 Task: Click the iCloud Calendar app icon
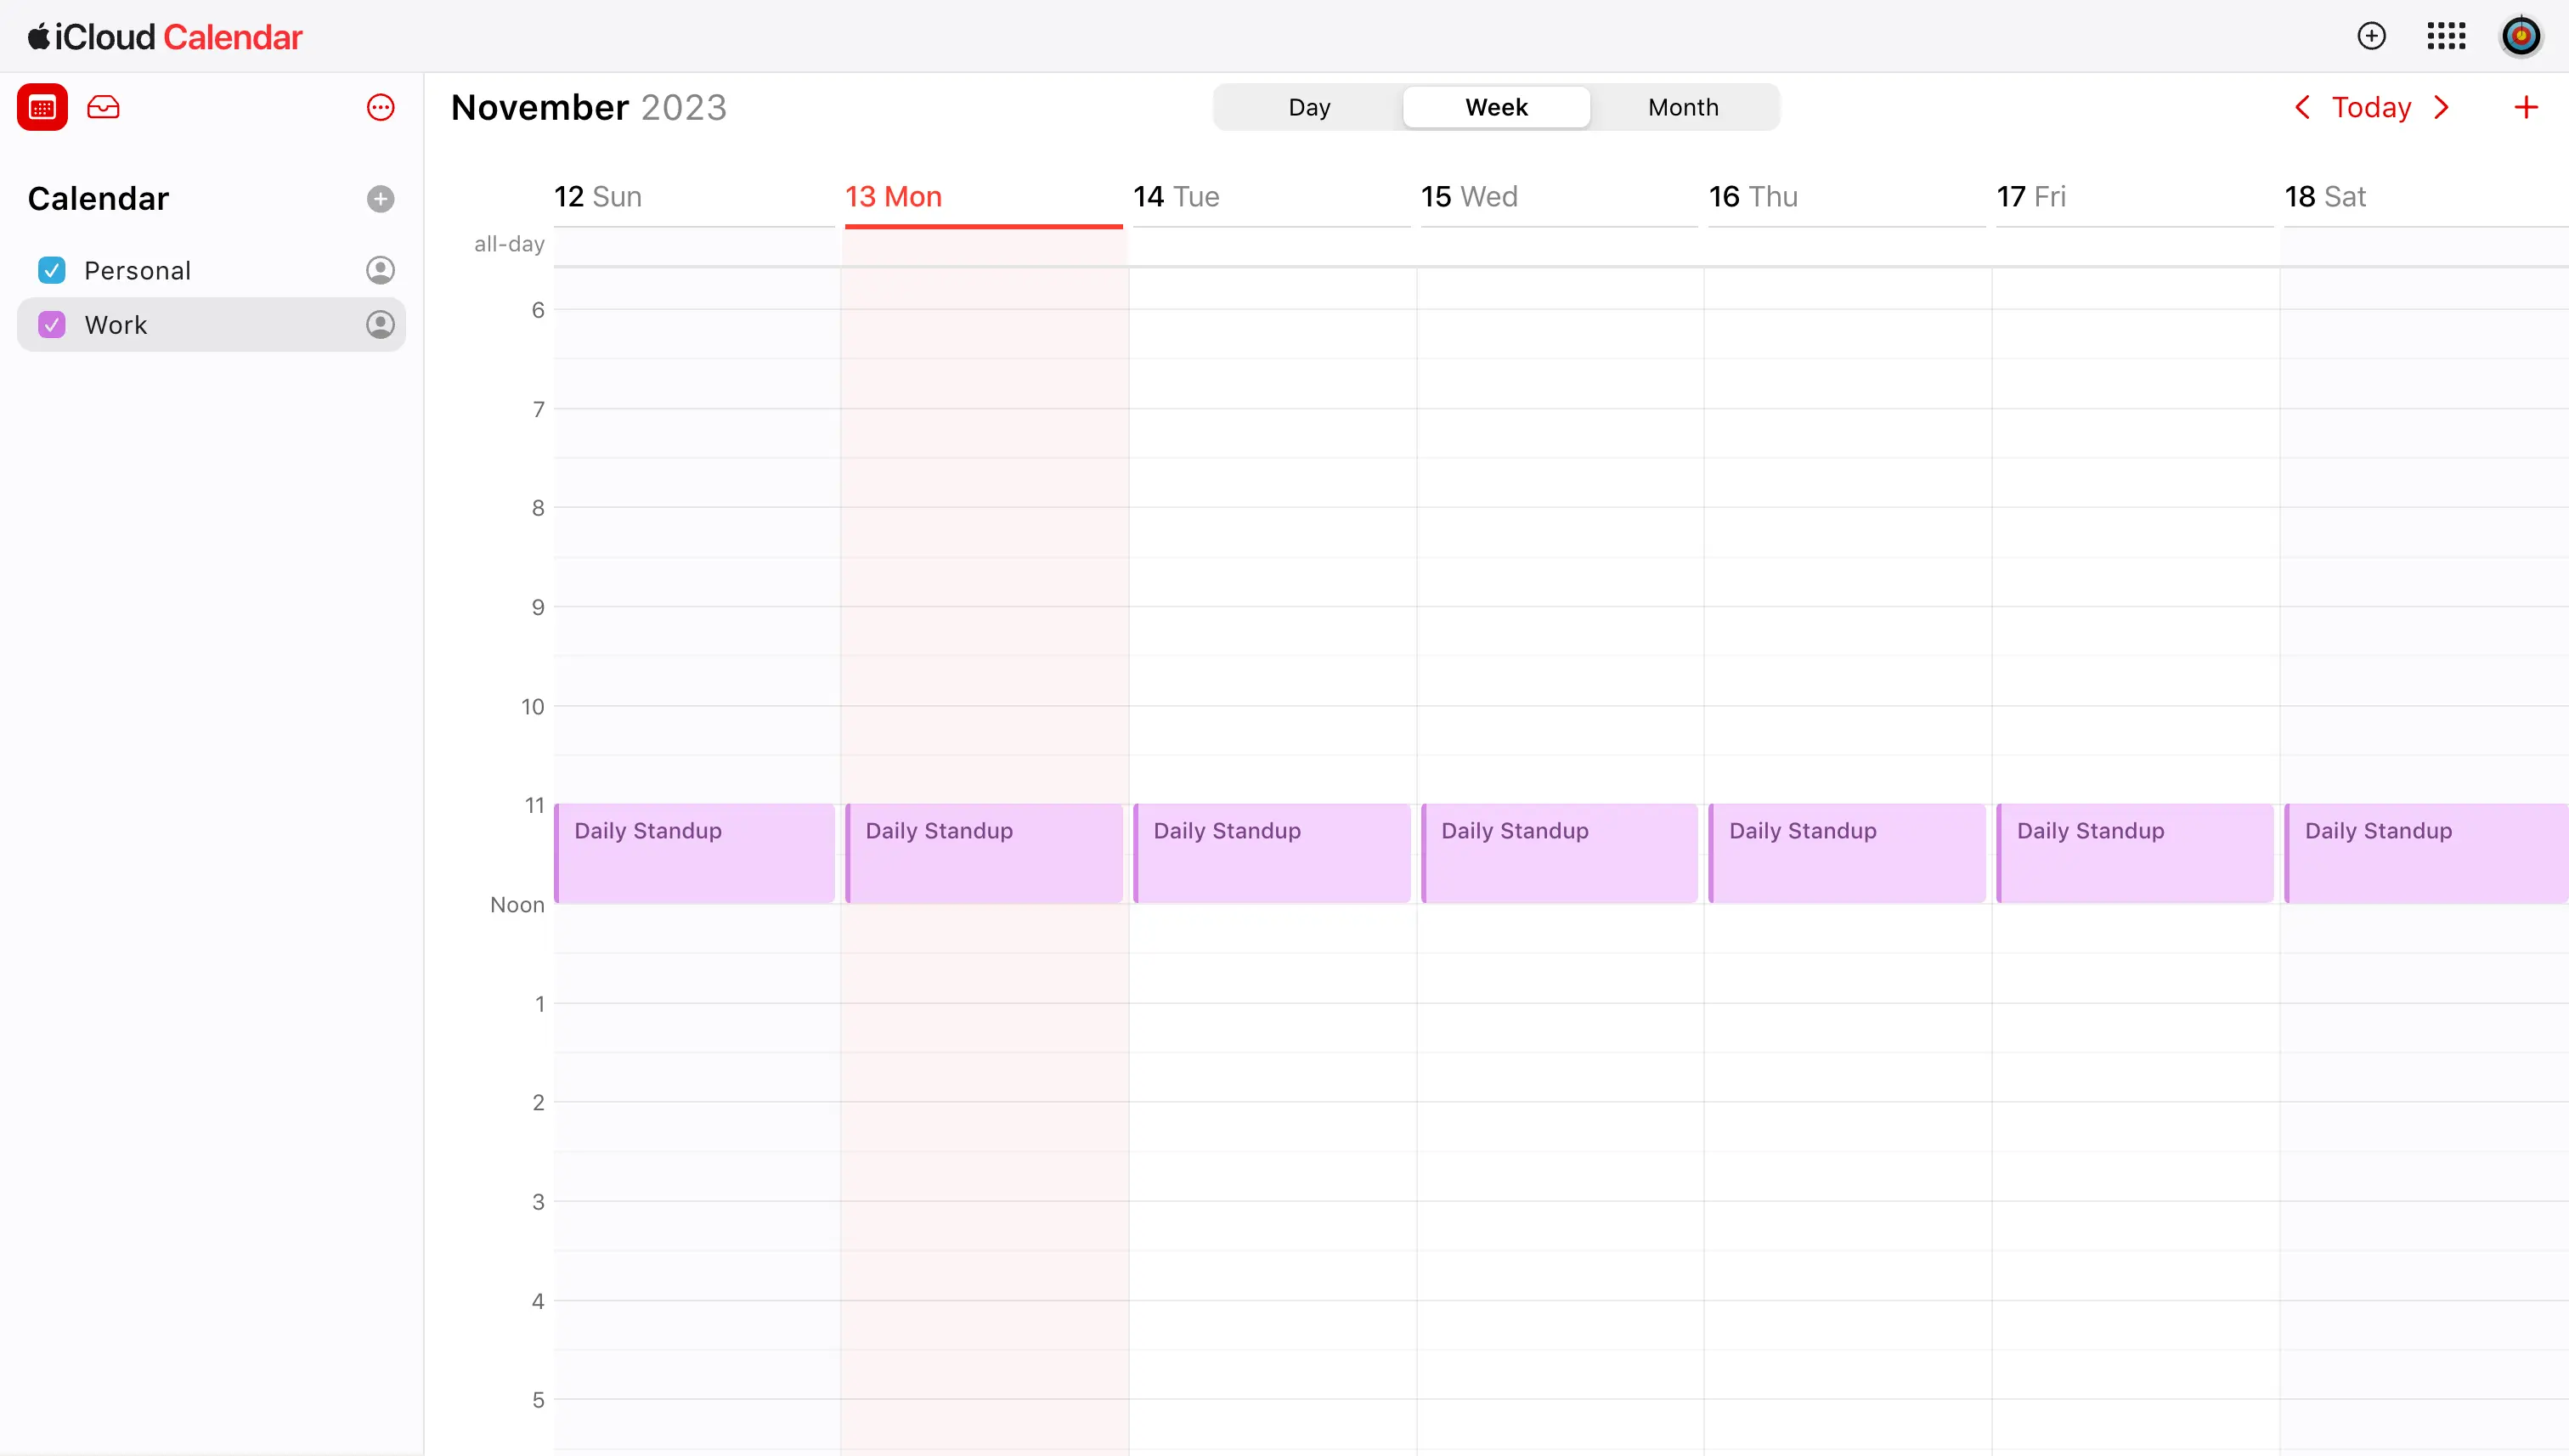pos(44,110)
